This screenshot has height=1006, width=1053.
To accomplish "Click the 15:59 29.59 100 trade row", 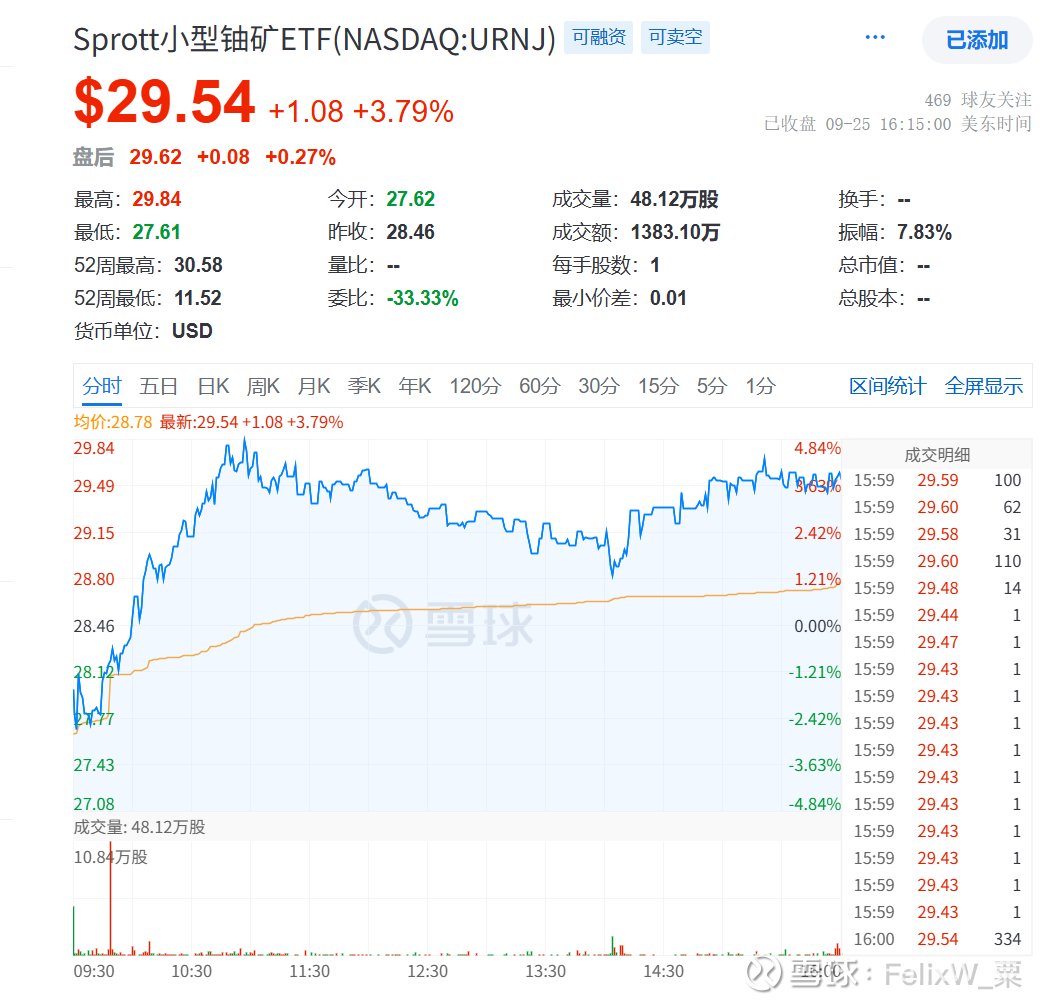I will (x=937, y=481).
